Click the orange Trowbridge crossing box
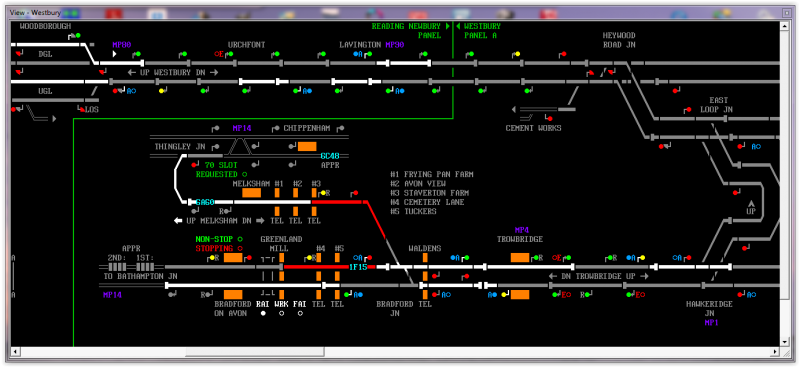The image size is (800, 367). tap(520, 257)
